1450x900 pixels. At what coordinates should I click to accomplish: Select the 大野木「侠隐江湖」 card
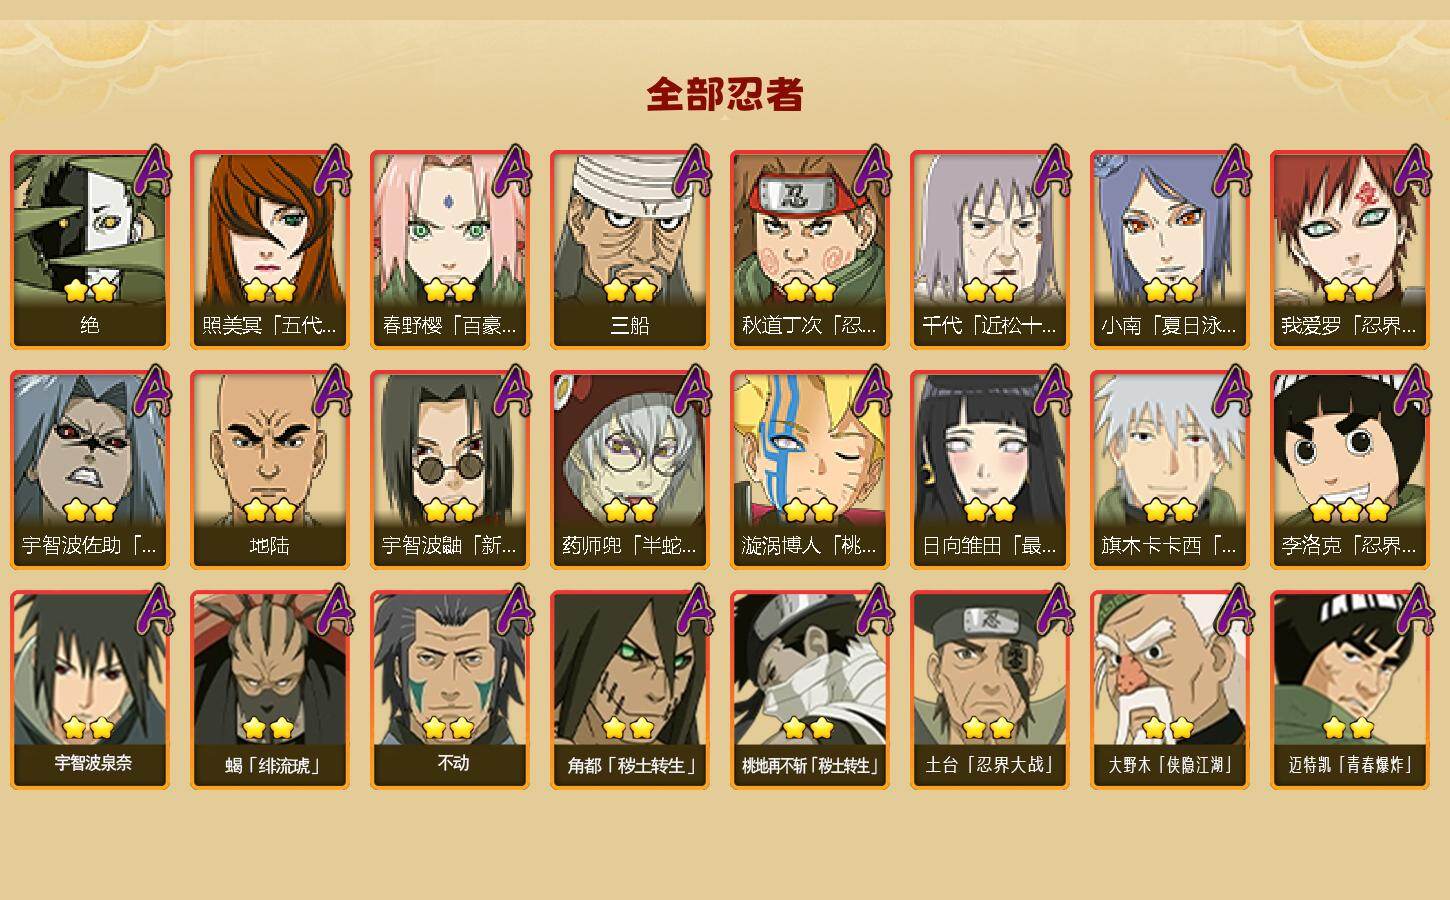(x=1170, y=690)
